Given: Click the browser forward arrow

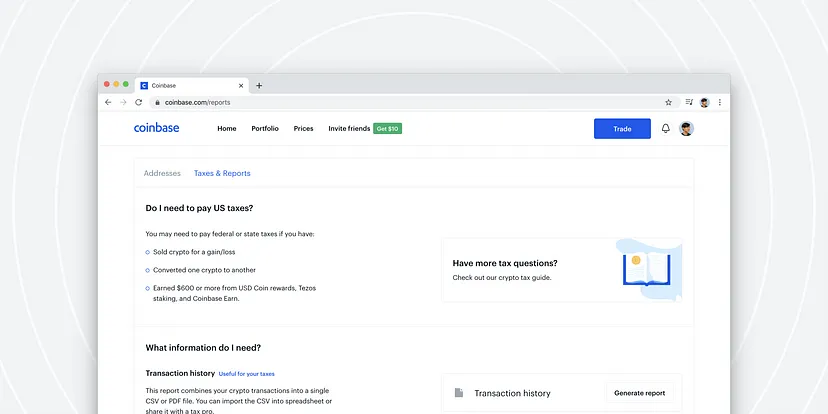Looking at the screenshot, I should 123,102.
